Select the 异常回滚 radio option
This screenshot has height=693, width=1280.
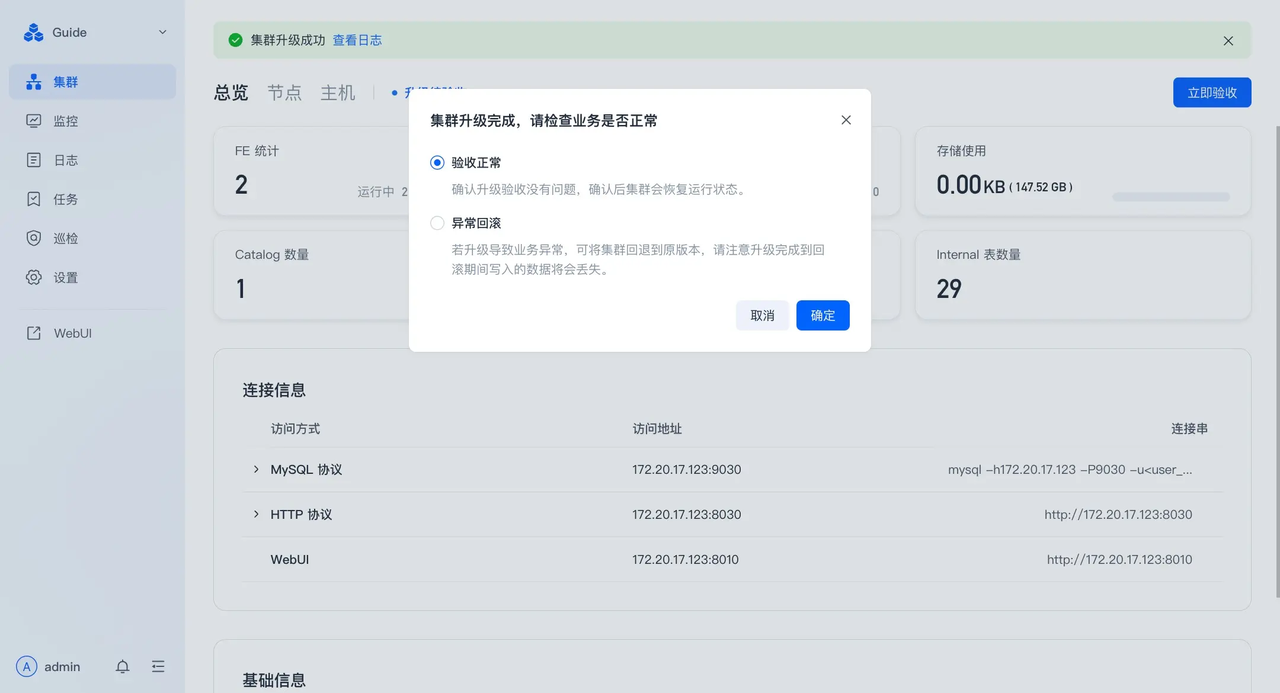[x=437, y=223]
